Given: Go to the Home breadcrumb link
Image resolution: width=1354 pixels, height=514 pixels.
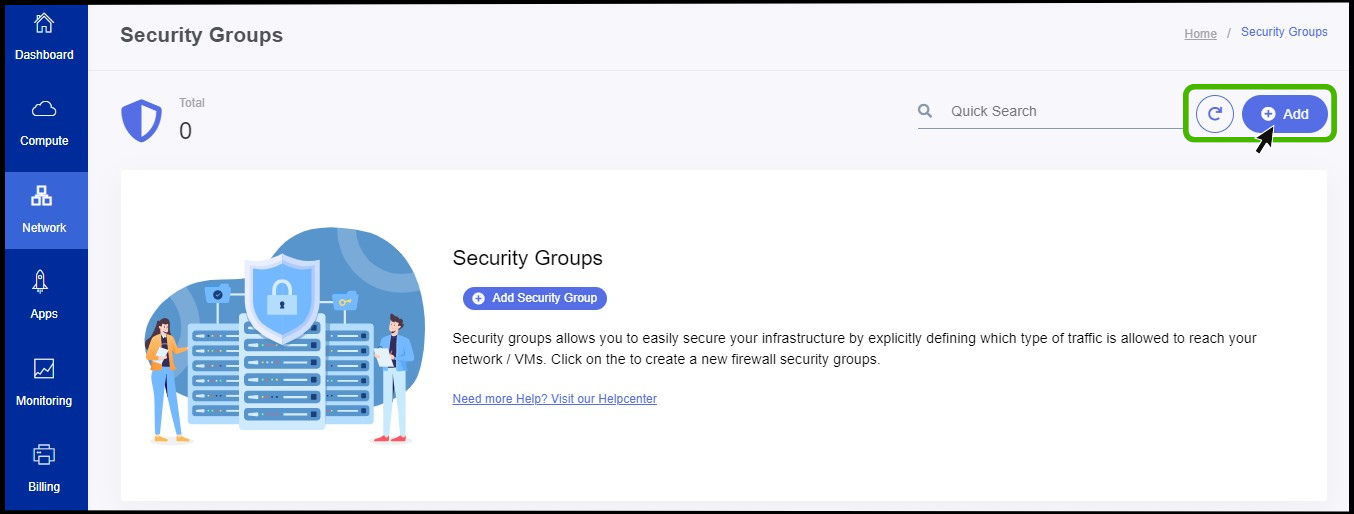Looking at the screenshot, I should pos(1200,34).
